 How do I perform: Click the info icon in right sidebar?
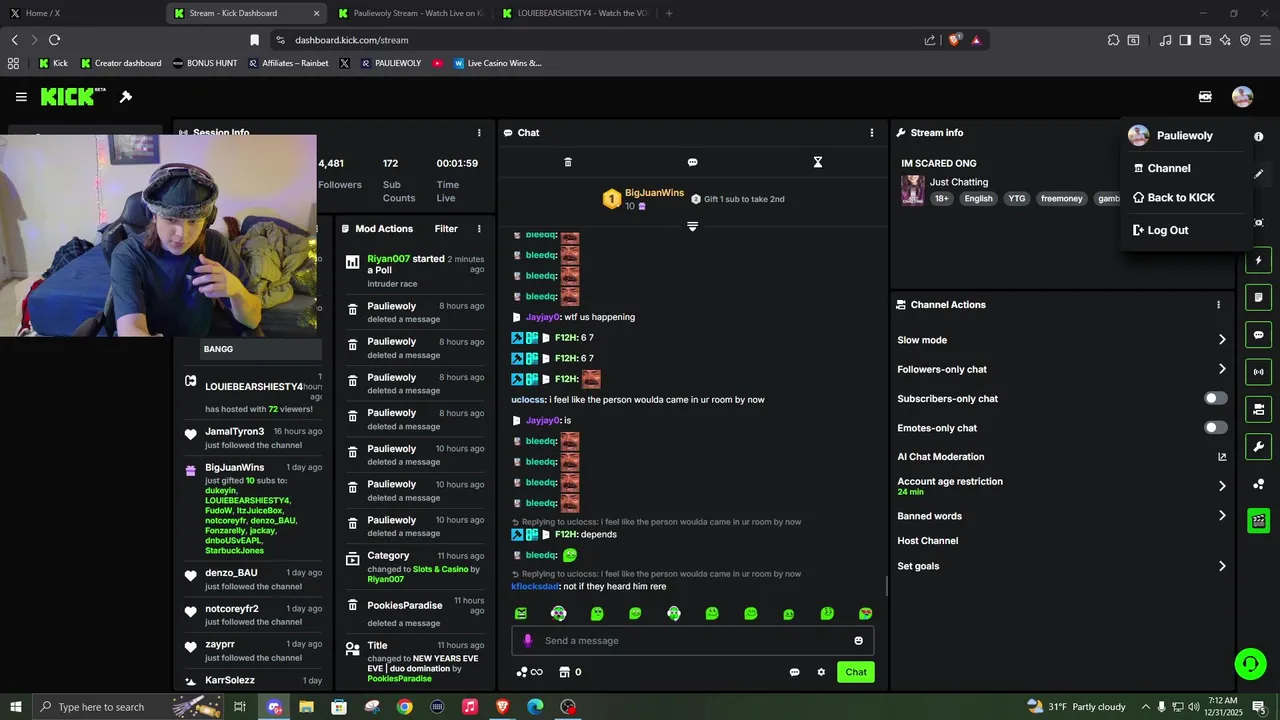(1259, 137)
